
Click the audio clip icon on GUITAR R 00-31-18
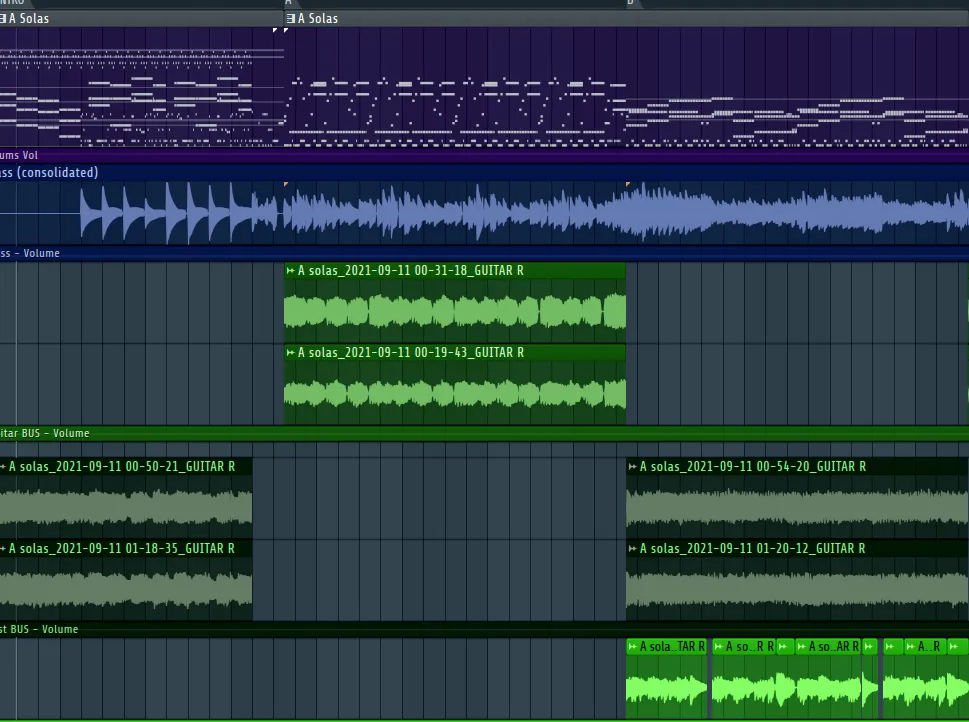(290, 271)
